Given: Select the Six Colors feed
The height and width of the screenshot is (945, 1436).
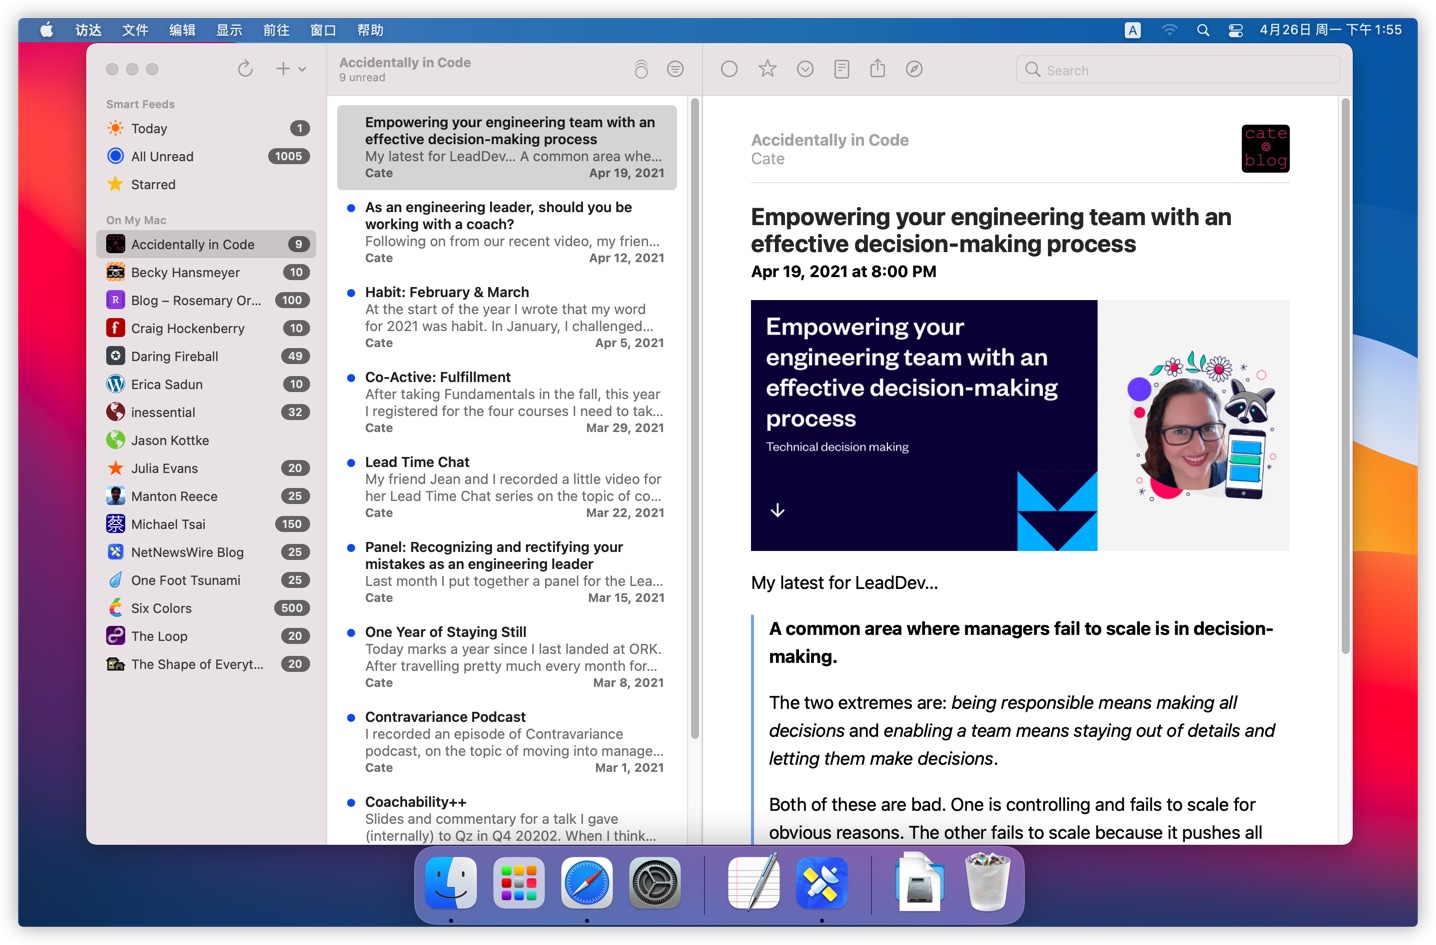Looking at the screenshot, I should [x=208, y=608].
